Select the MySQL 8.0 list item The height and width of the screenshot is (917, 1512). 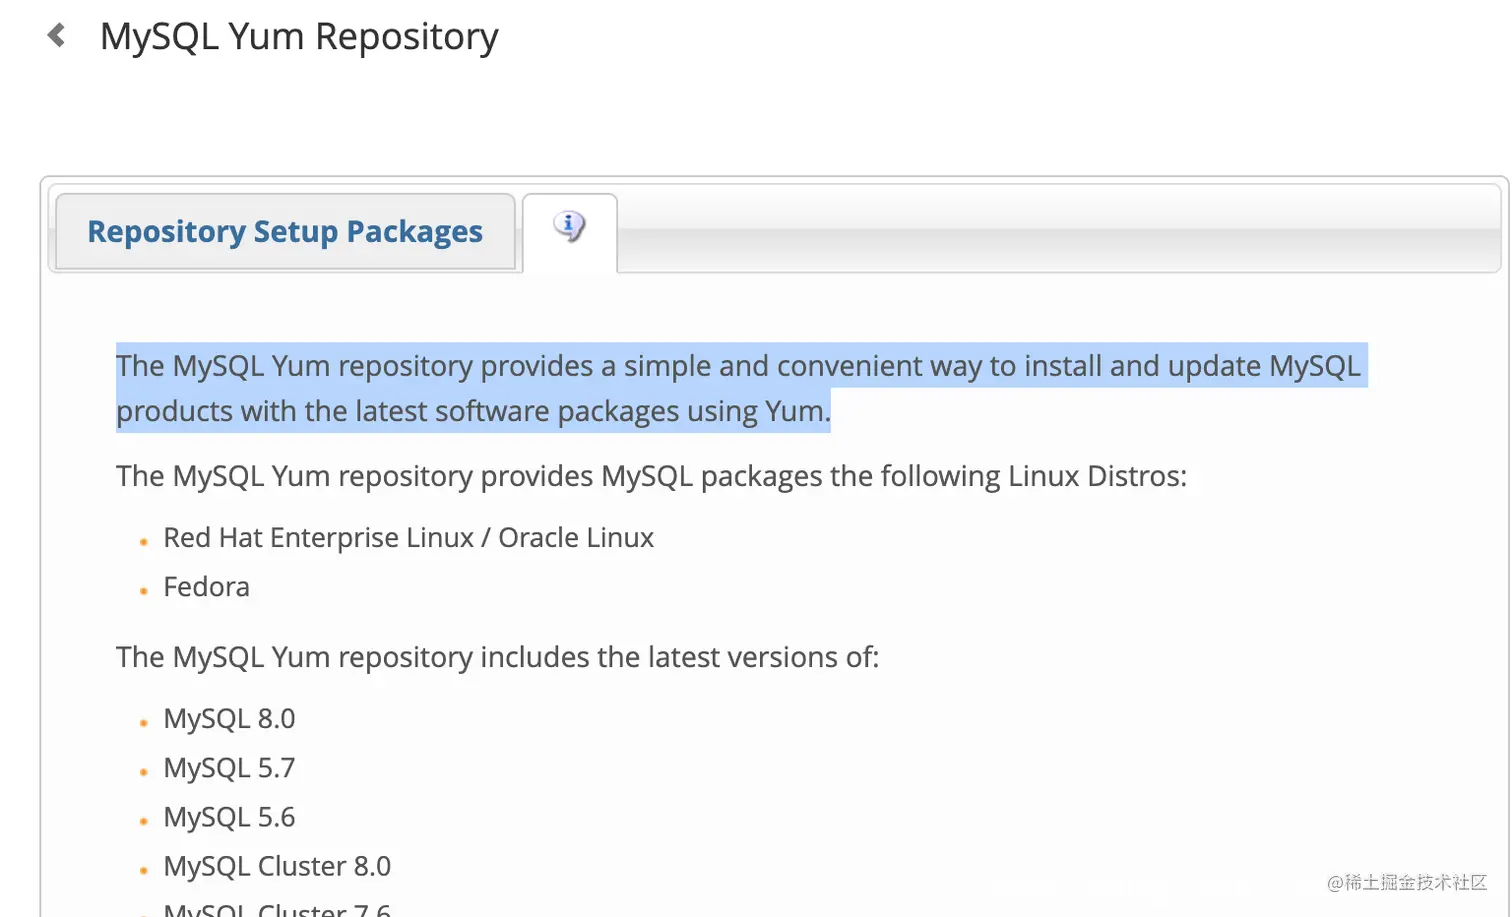229,719
